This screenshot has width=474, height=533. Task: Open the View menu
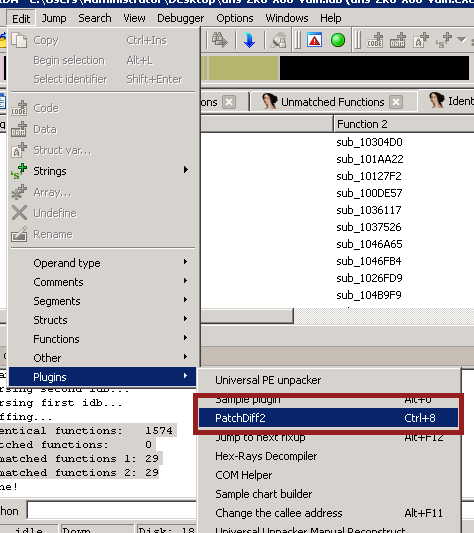tap(134, 18)
